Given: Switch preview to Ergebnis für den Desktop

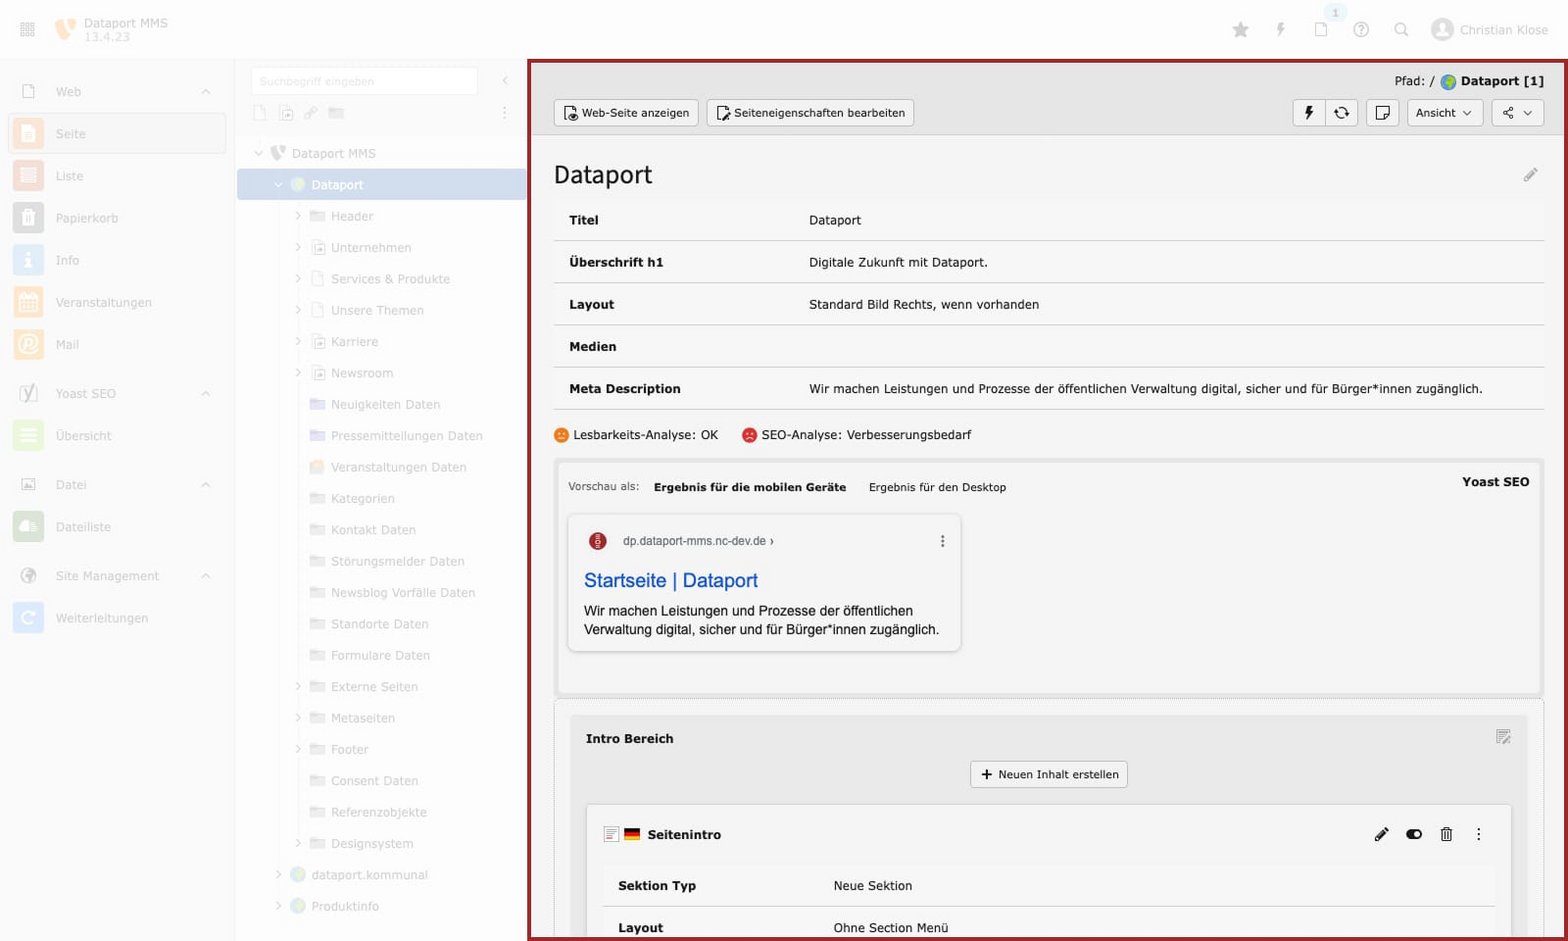Looking at the screenshot, I should coord(937,488).
